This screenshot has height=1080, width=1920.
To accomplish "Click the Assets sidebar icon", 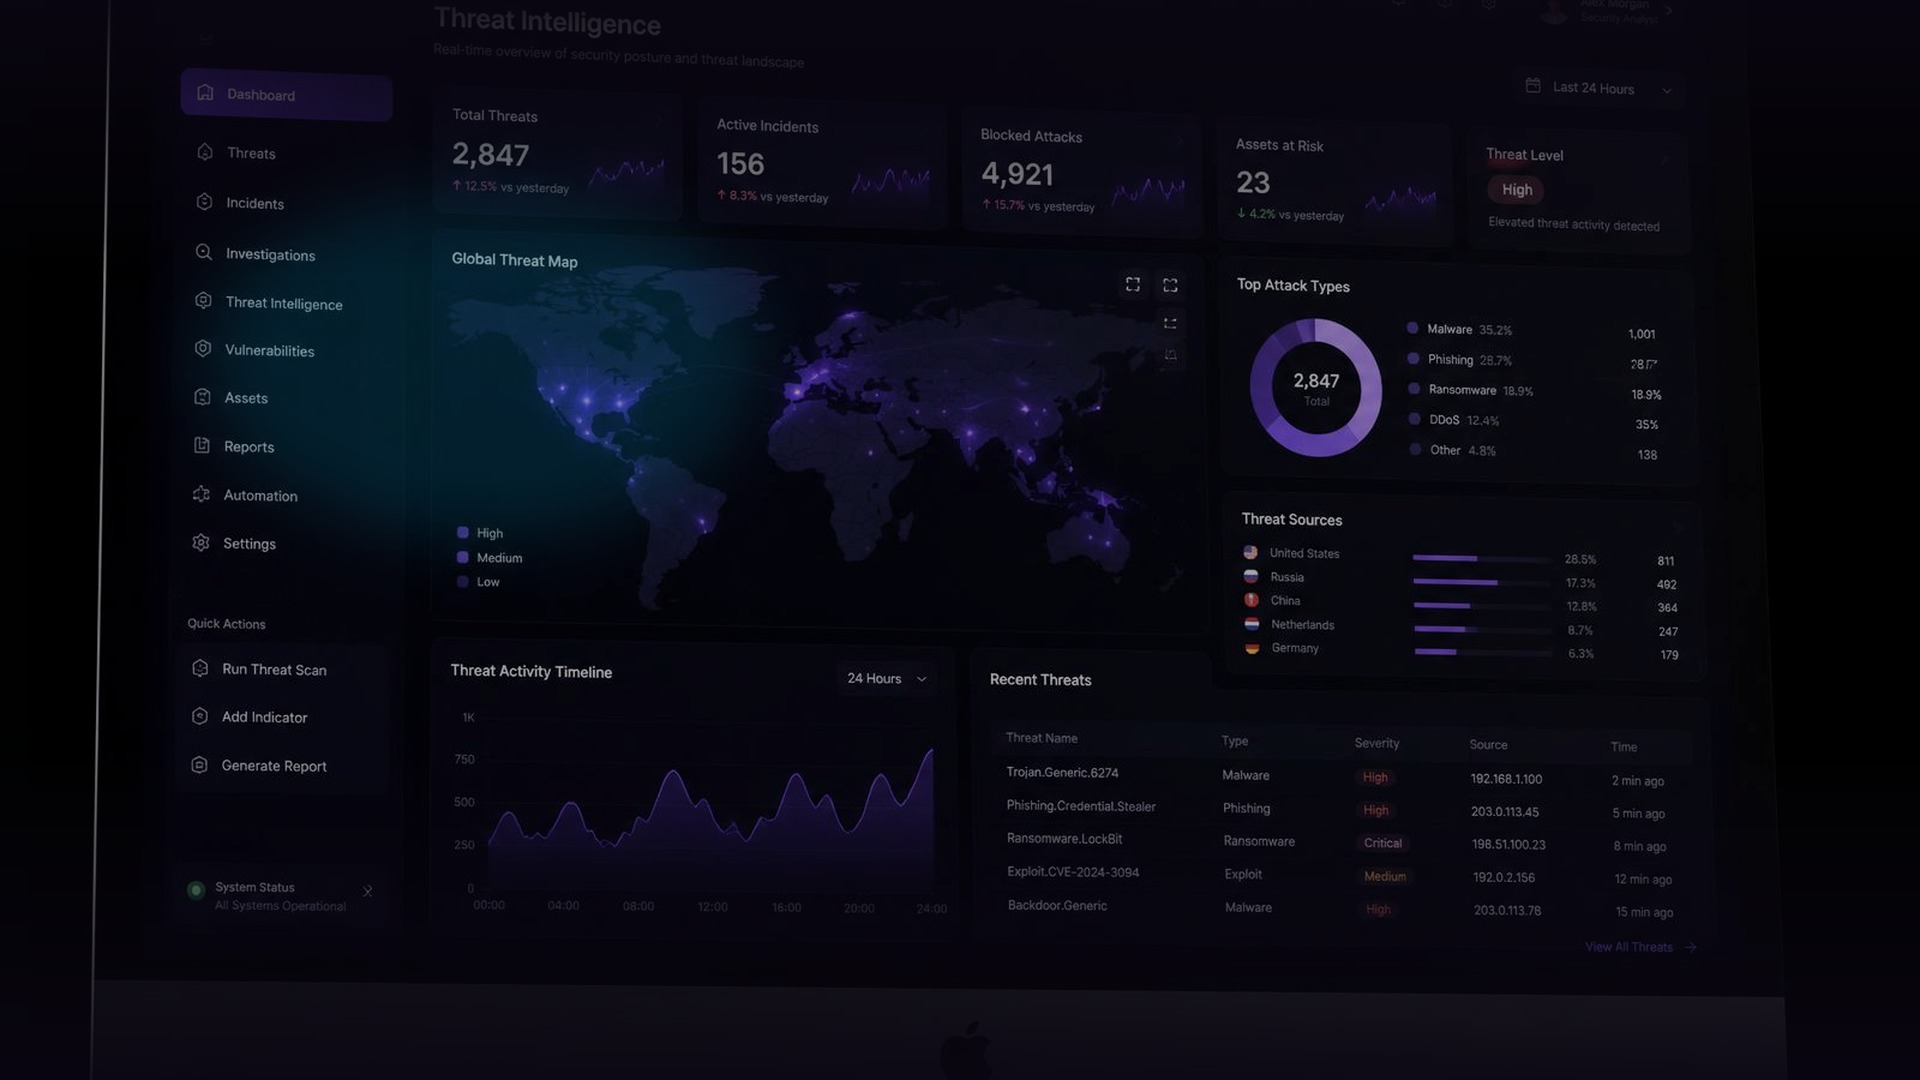I will click(202, 397).
